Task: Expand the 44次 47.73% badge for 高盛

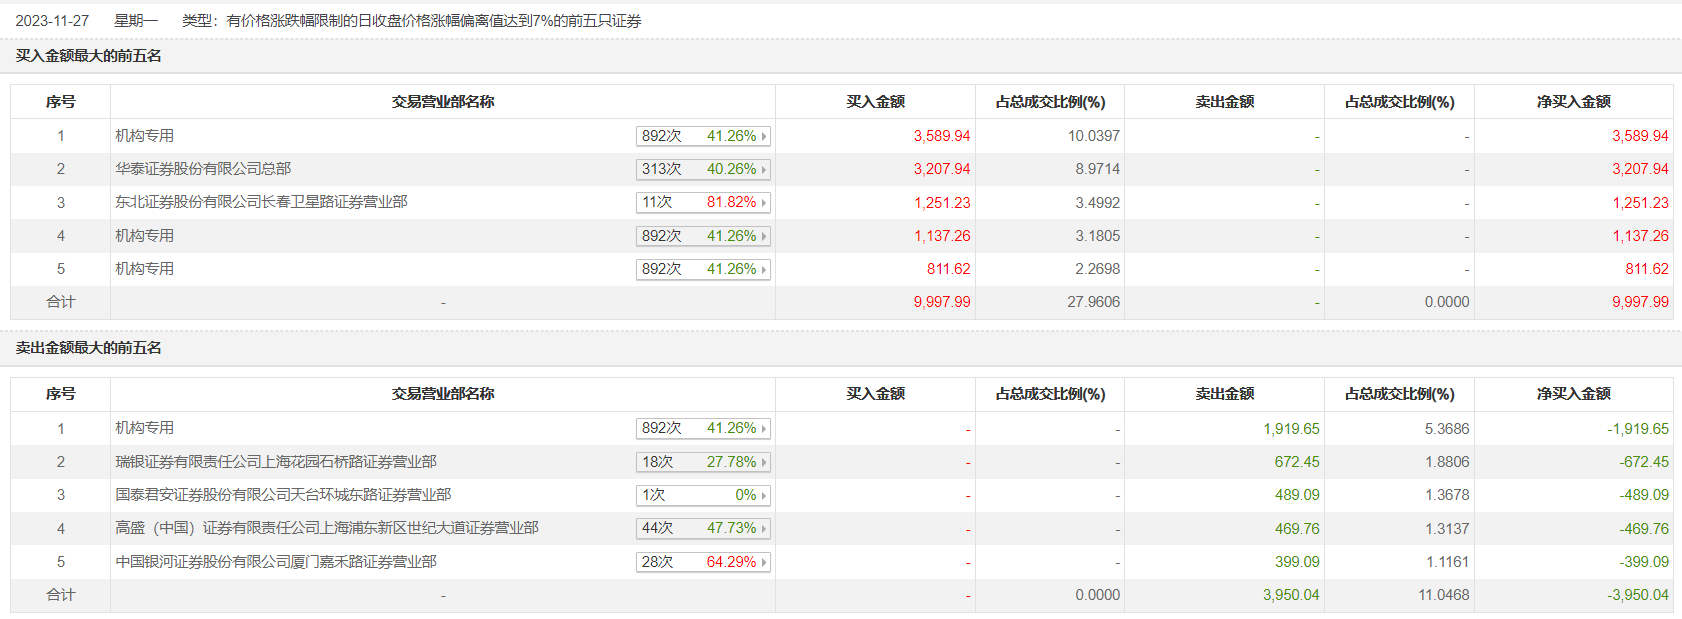Action: 703,529
